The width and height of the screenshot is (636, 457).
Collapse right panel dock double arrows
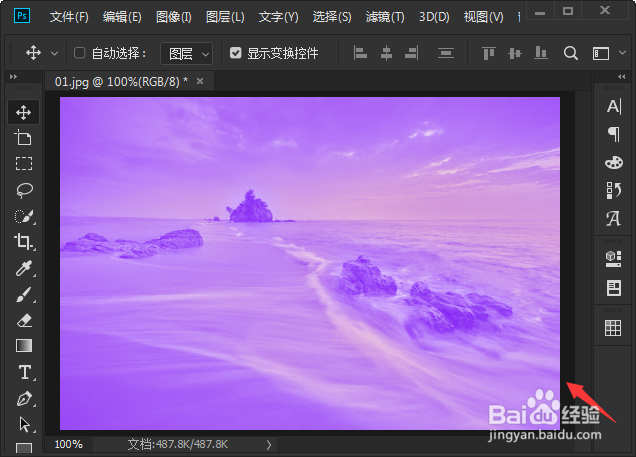[x=622, y=76]
